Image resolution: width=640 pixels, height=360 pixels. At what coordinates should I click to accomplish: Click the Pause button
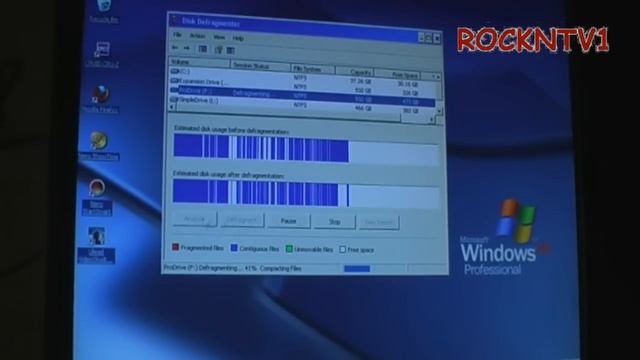pyautogui.click(x=289, y=221)
